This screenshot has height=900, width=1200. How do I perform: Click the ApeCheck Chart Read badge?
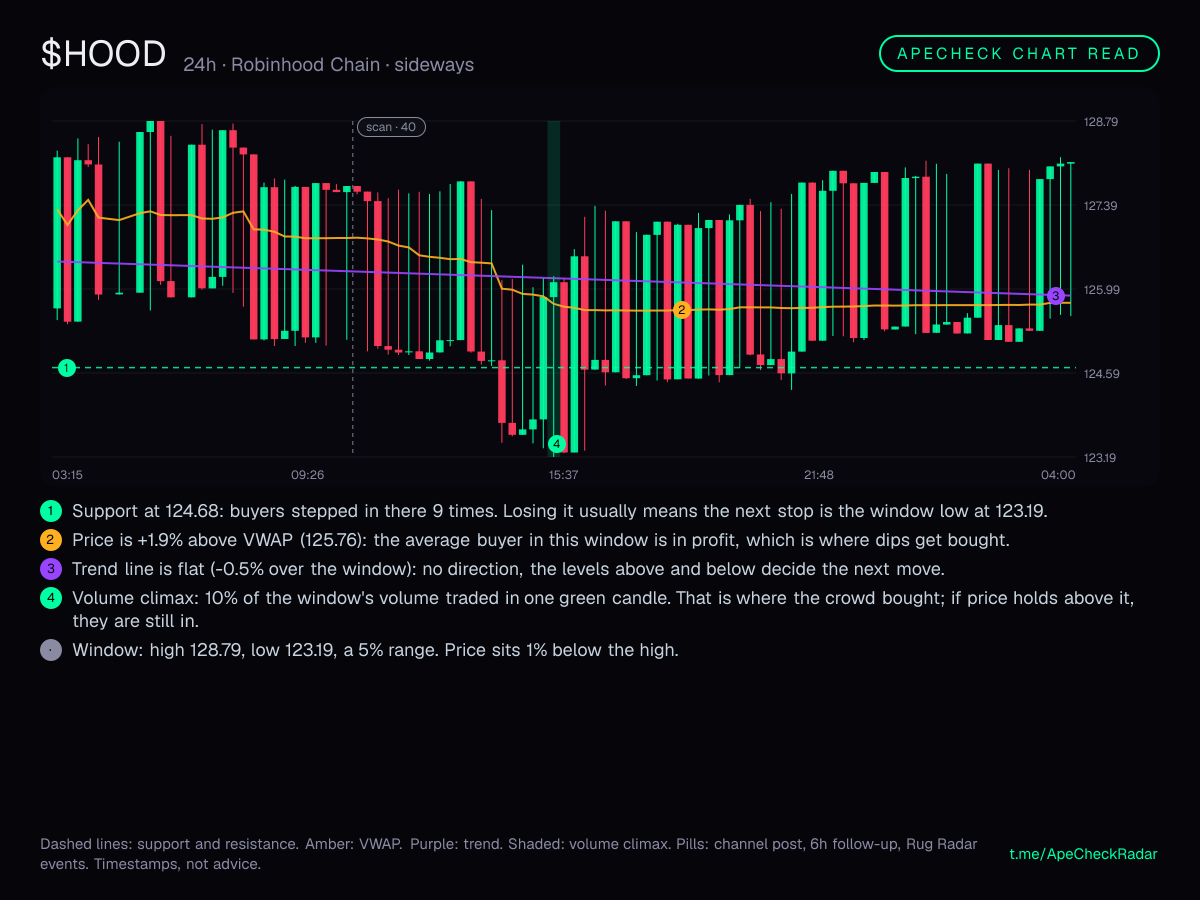click(1019, 54)
